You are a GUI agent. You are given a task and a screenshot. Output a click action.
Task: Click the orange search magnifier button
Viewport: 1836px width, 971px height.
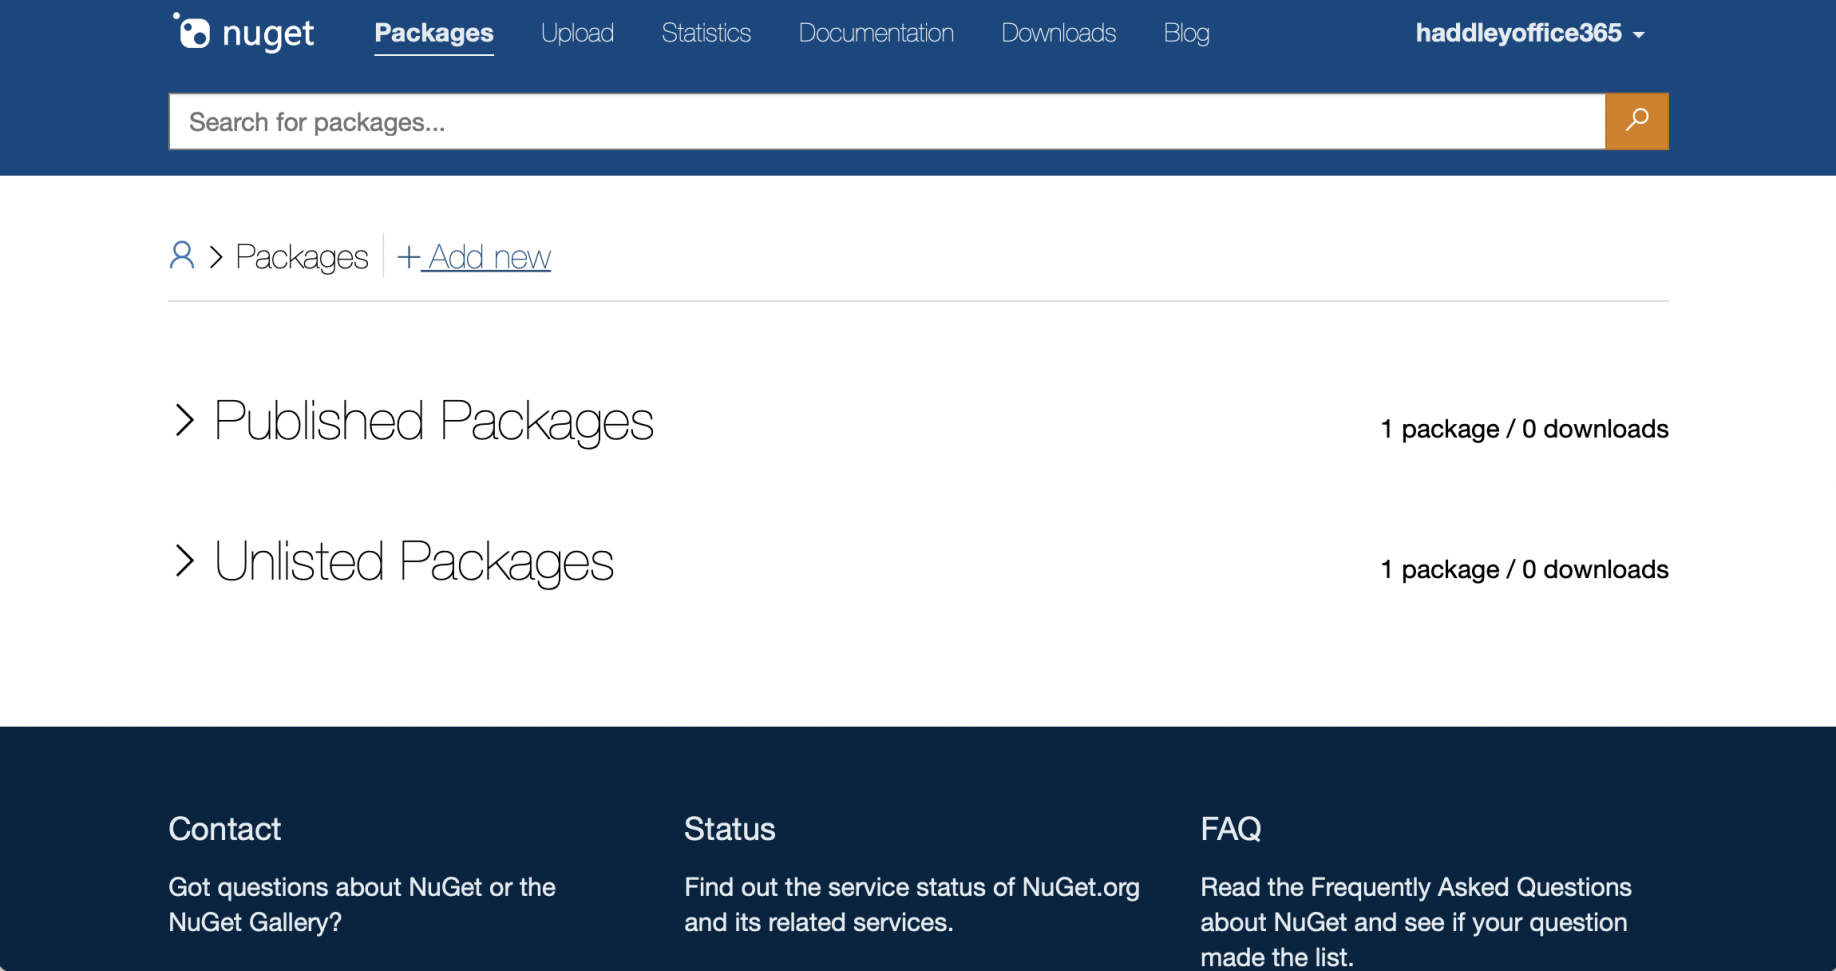1636,121
